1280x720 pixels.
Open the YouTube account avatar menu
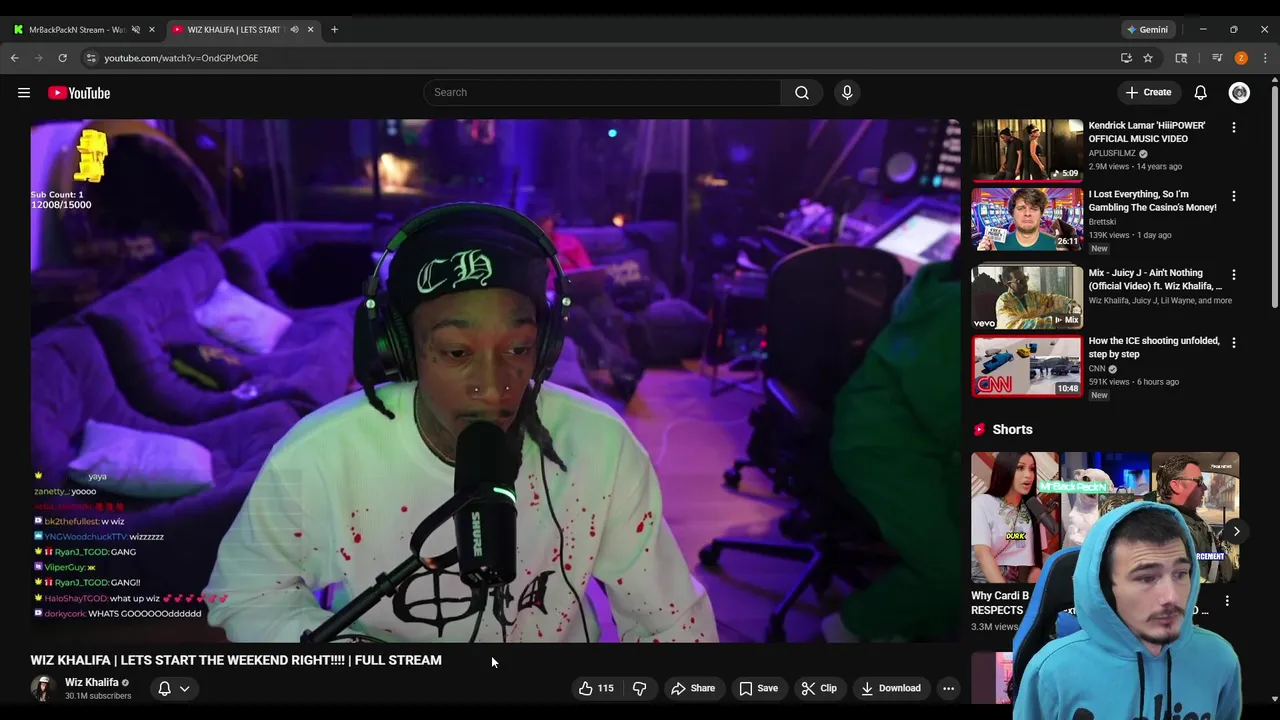[x=1239, y=92]
